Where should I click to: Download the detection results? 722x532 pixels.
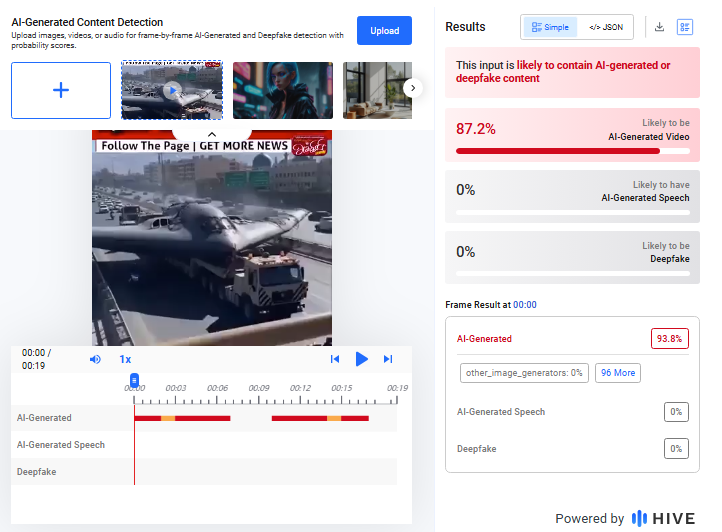pos(659,27)
